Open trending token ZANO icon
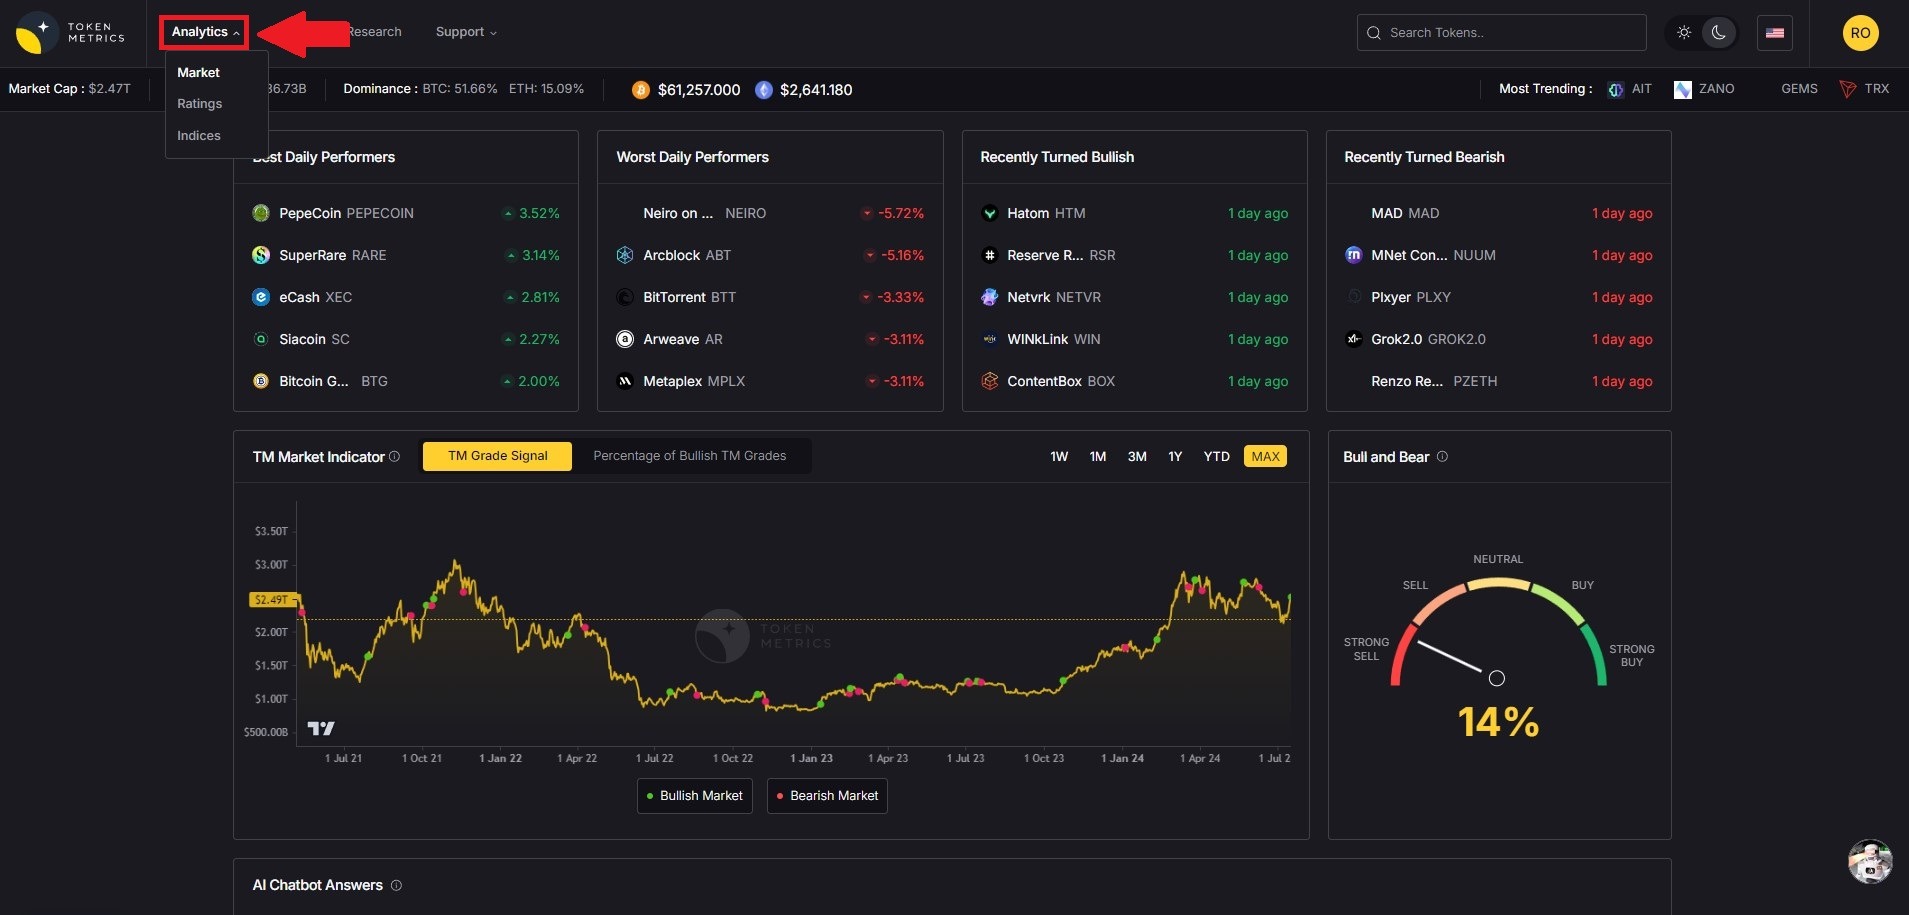The image size is (1909, 915). 1683,90
